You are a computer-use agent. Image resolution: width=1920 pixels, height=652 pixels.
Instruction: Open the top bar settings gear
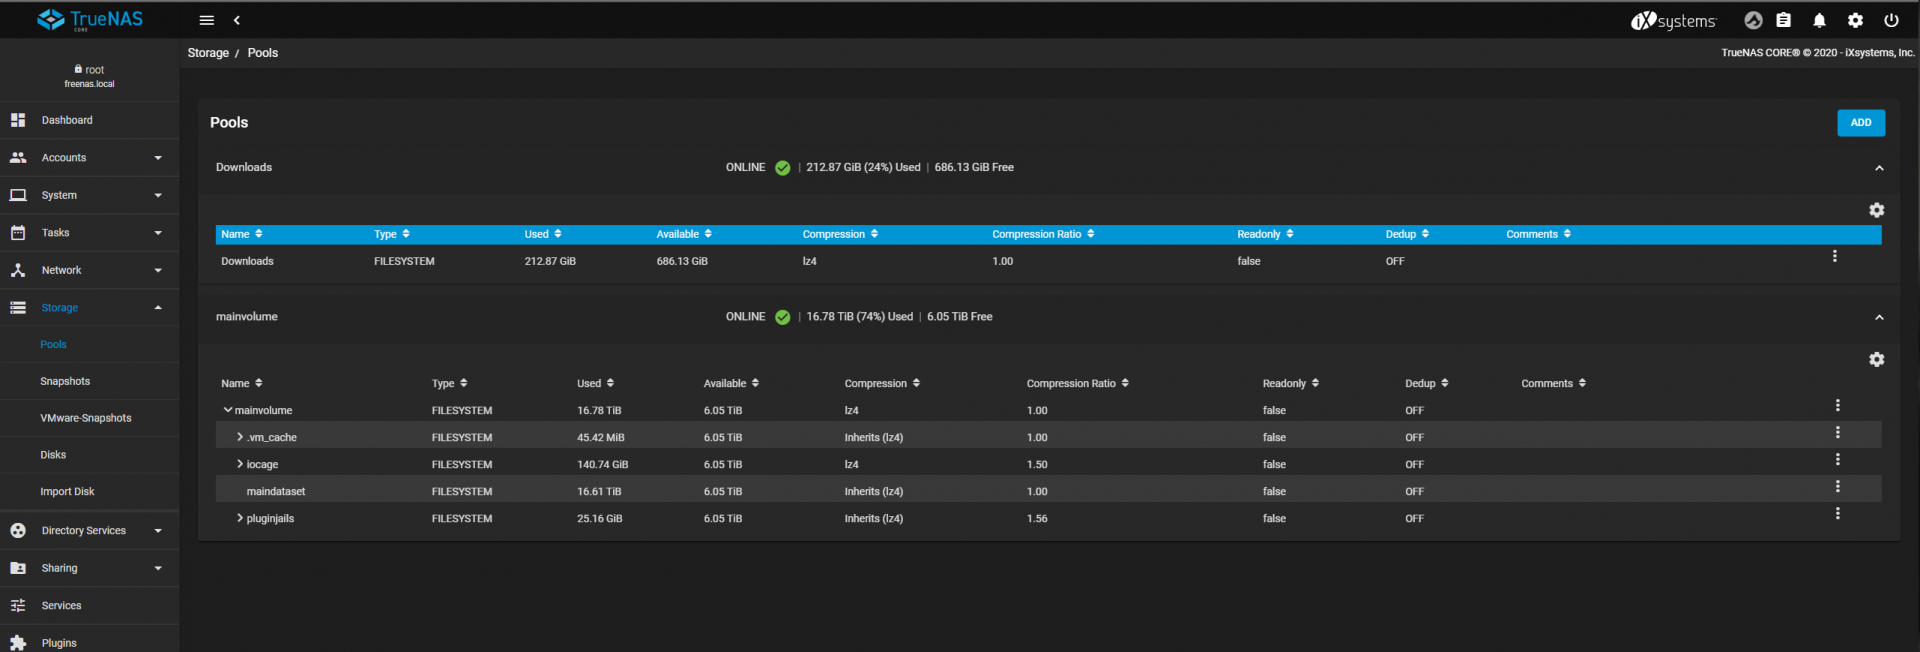[1855, 20]
